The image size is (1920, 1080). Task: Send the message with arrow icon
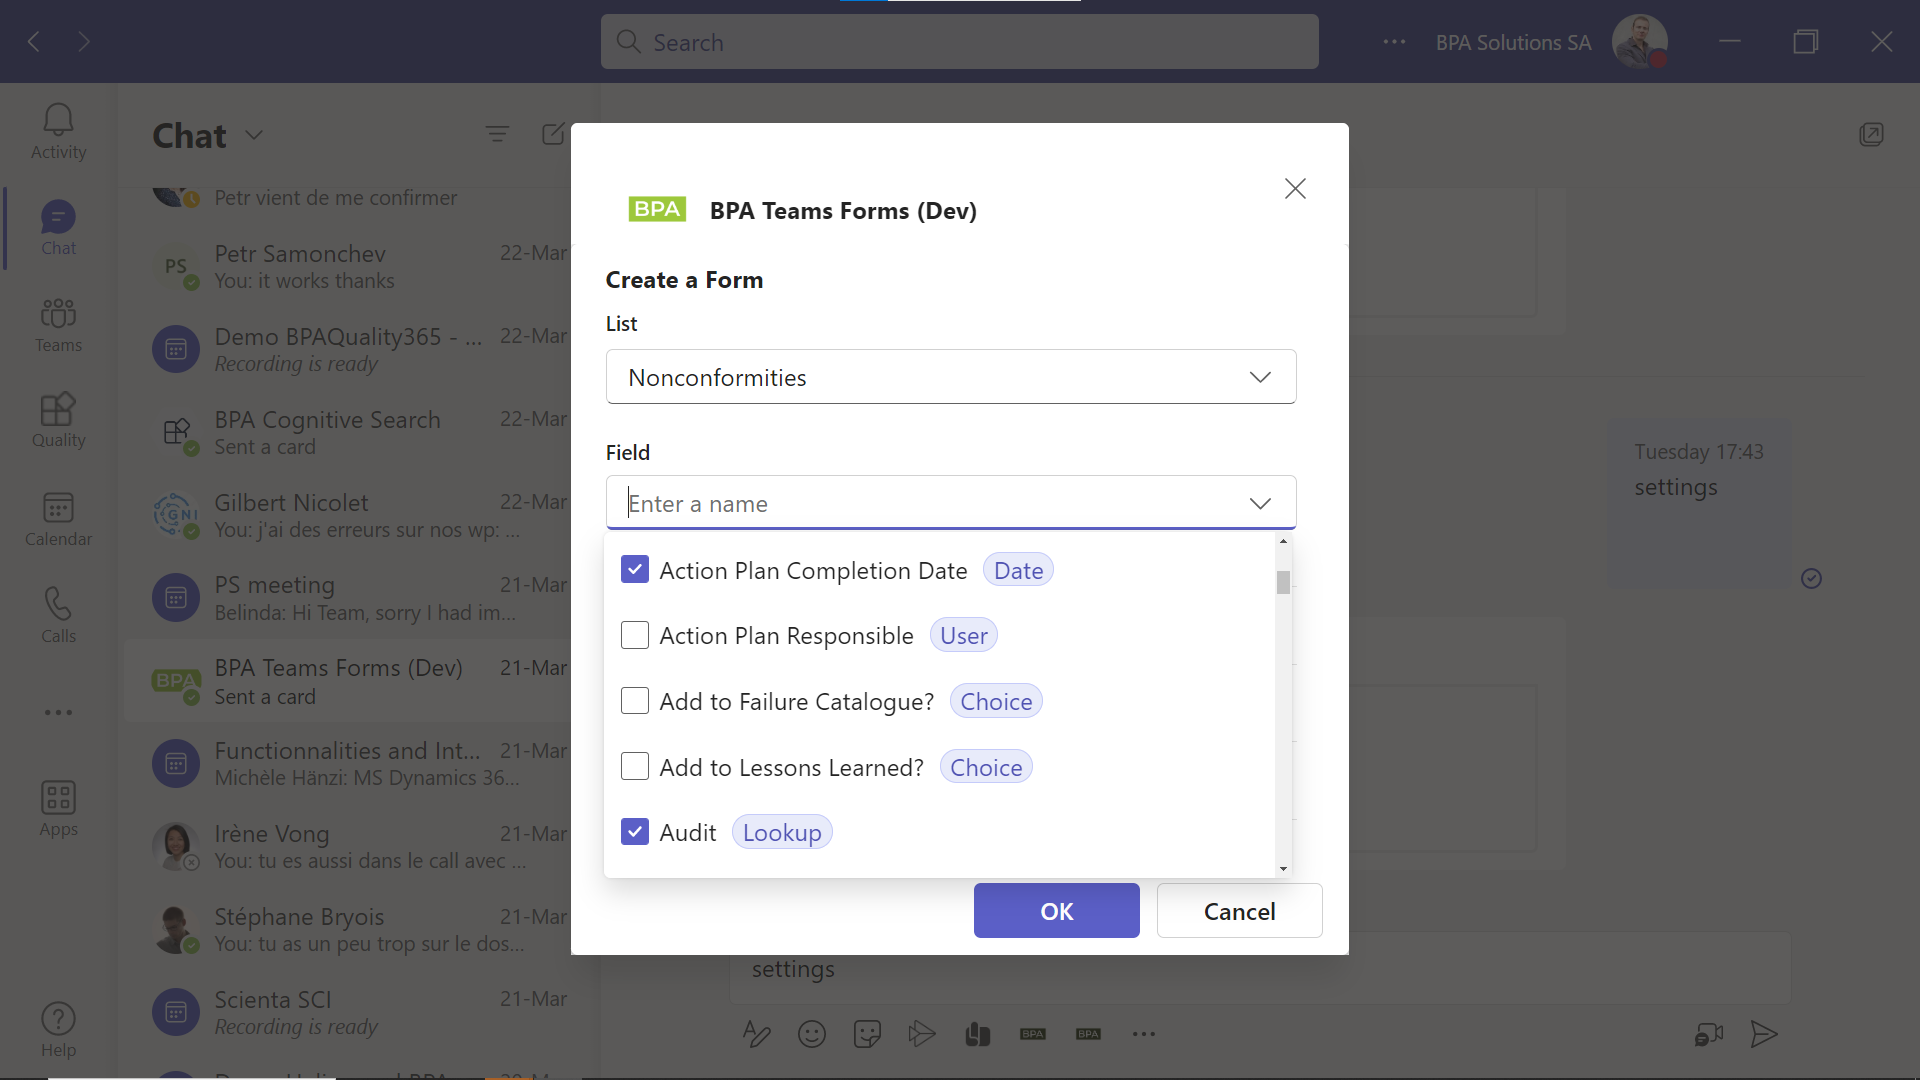(x=1764, y=1034)
